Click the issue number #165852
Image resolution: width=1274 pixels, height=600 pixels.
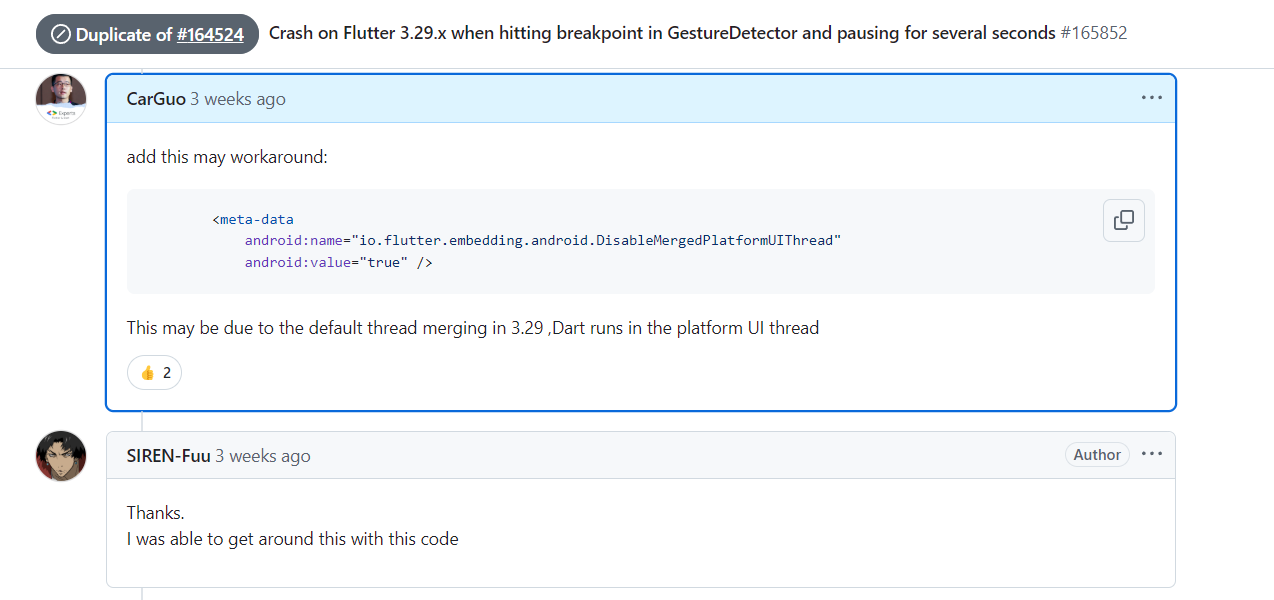pyautogui.click(x=1094, y=33)
